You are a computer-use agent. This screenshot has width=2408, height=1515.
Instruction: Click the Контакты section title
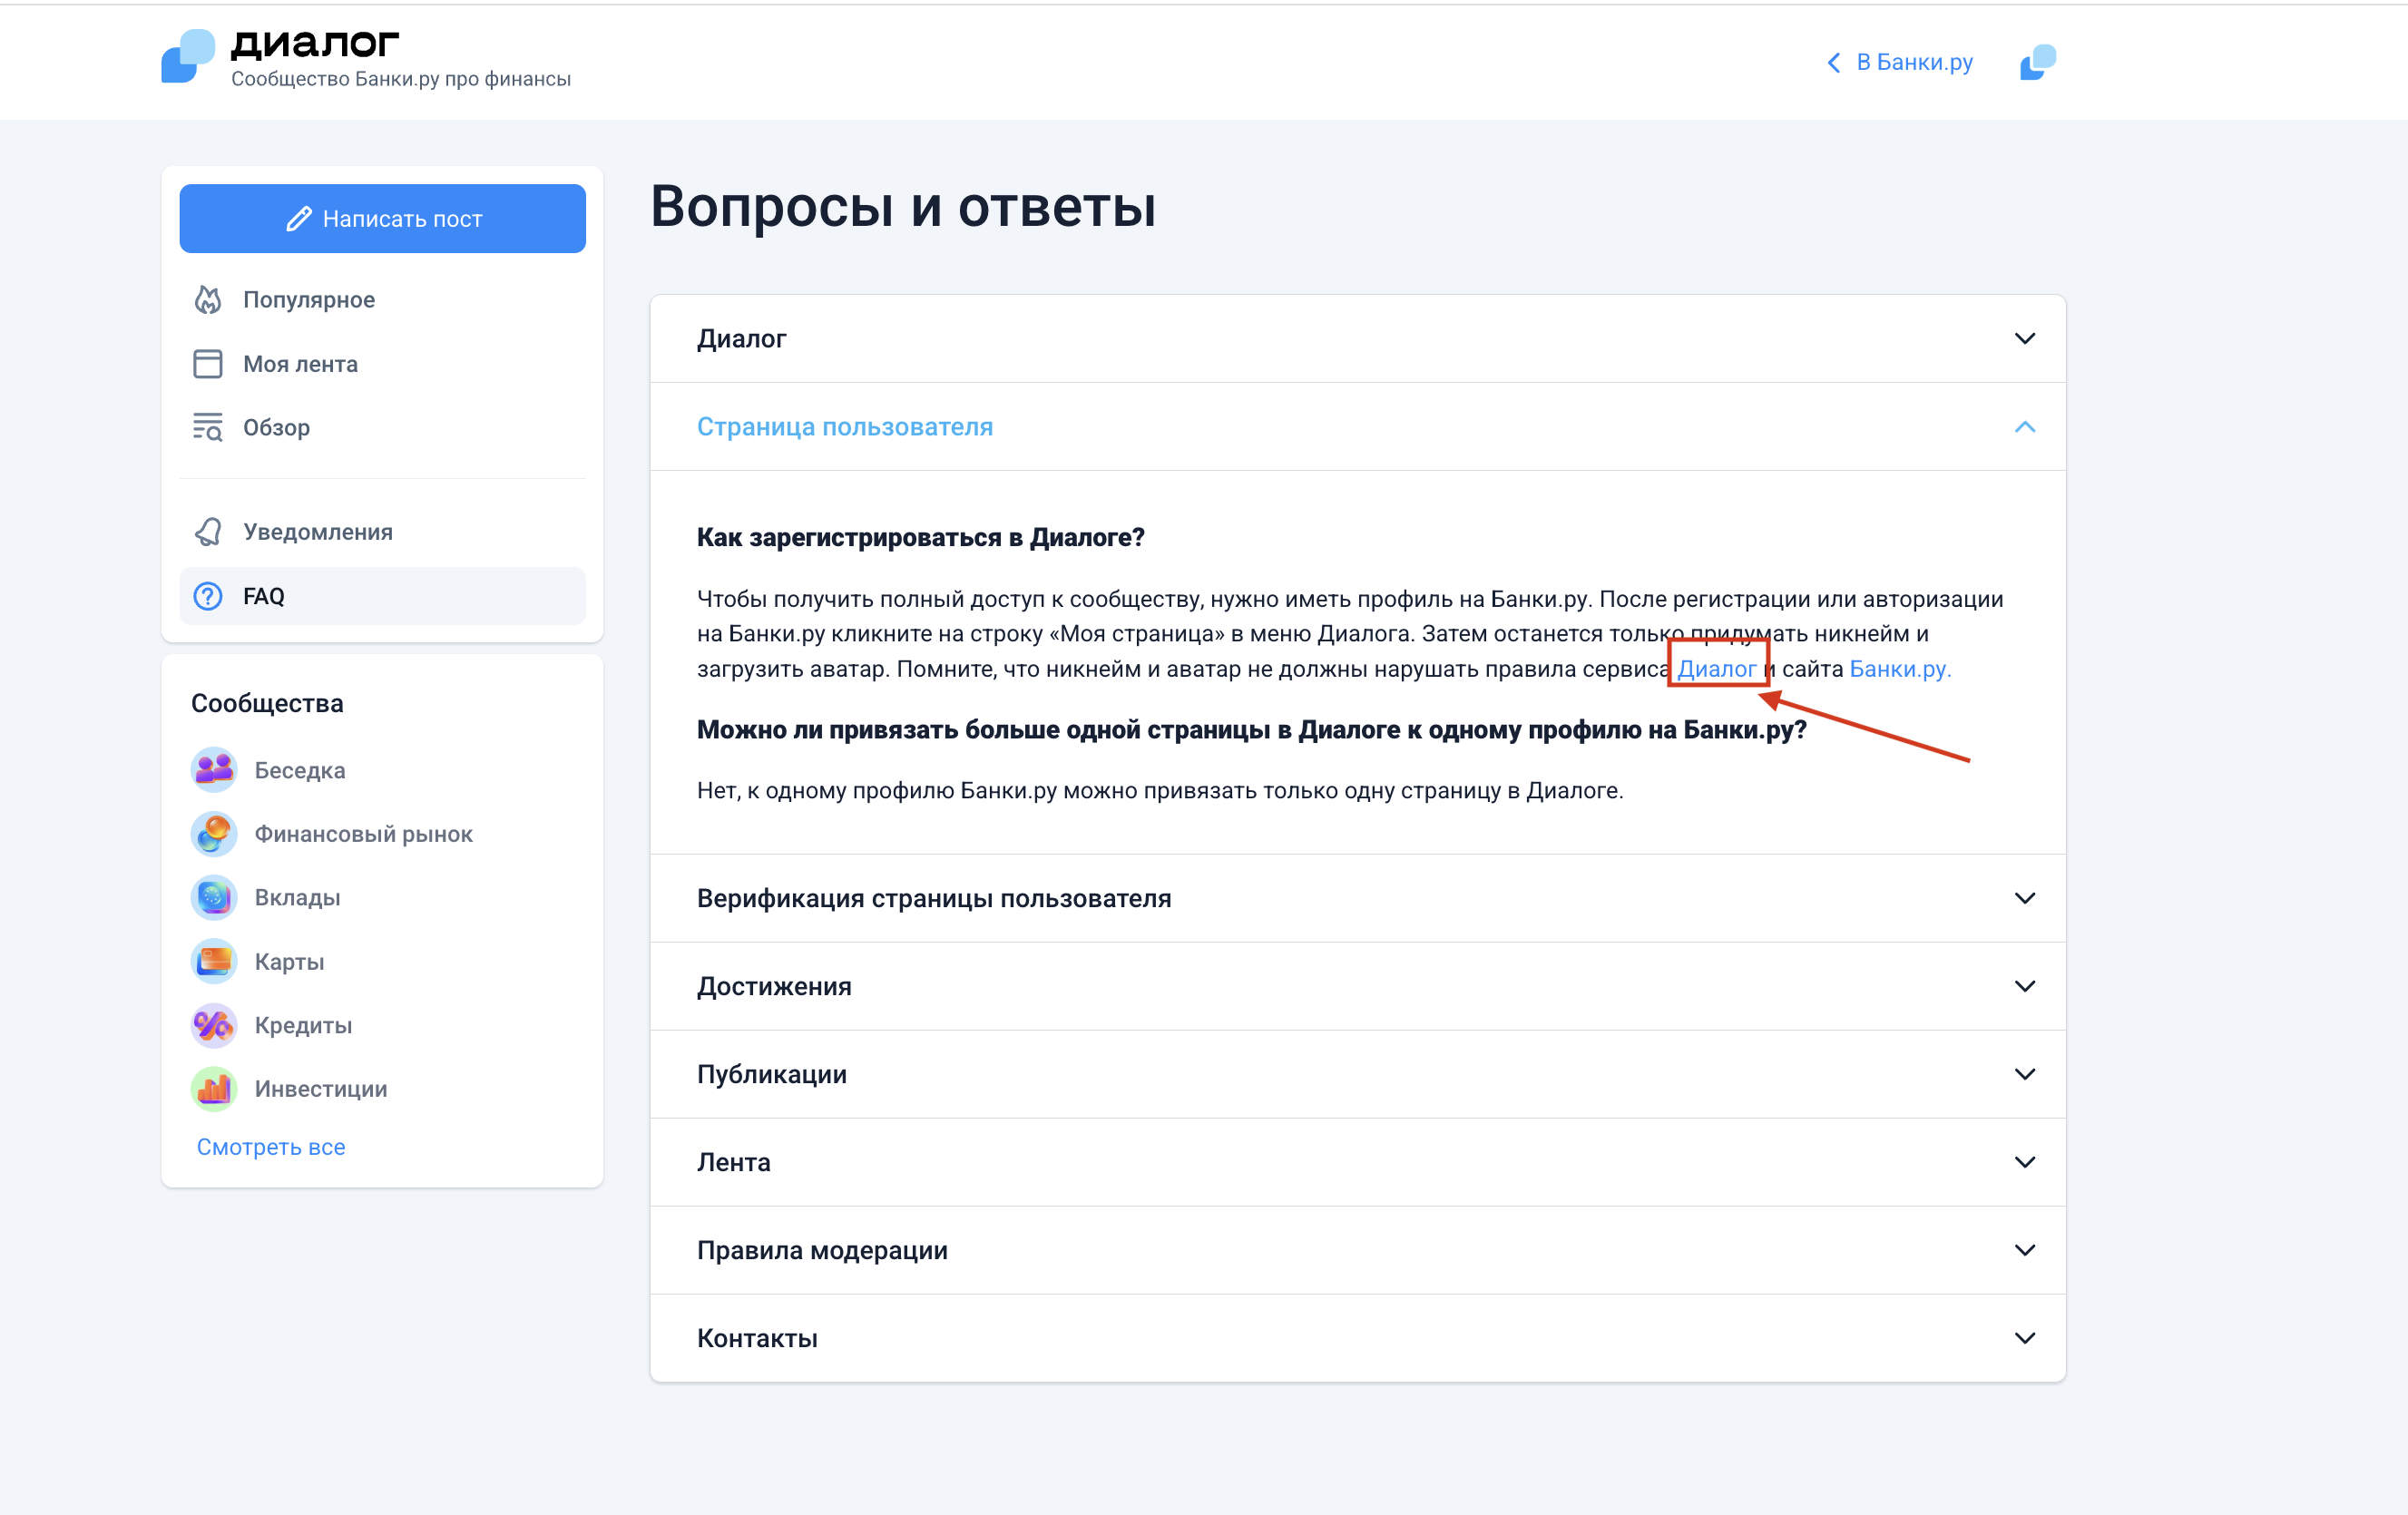click(x=757, y=1338)
